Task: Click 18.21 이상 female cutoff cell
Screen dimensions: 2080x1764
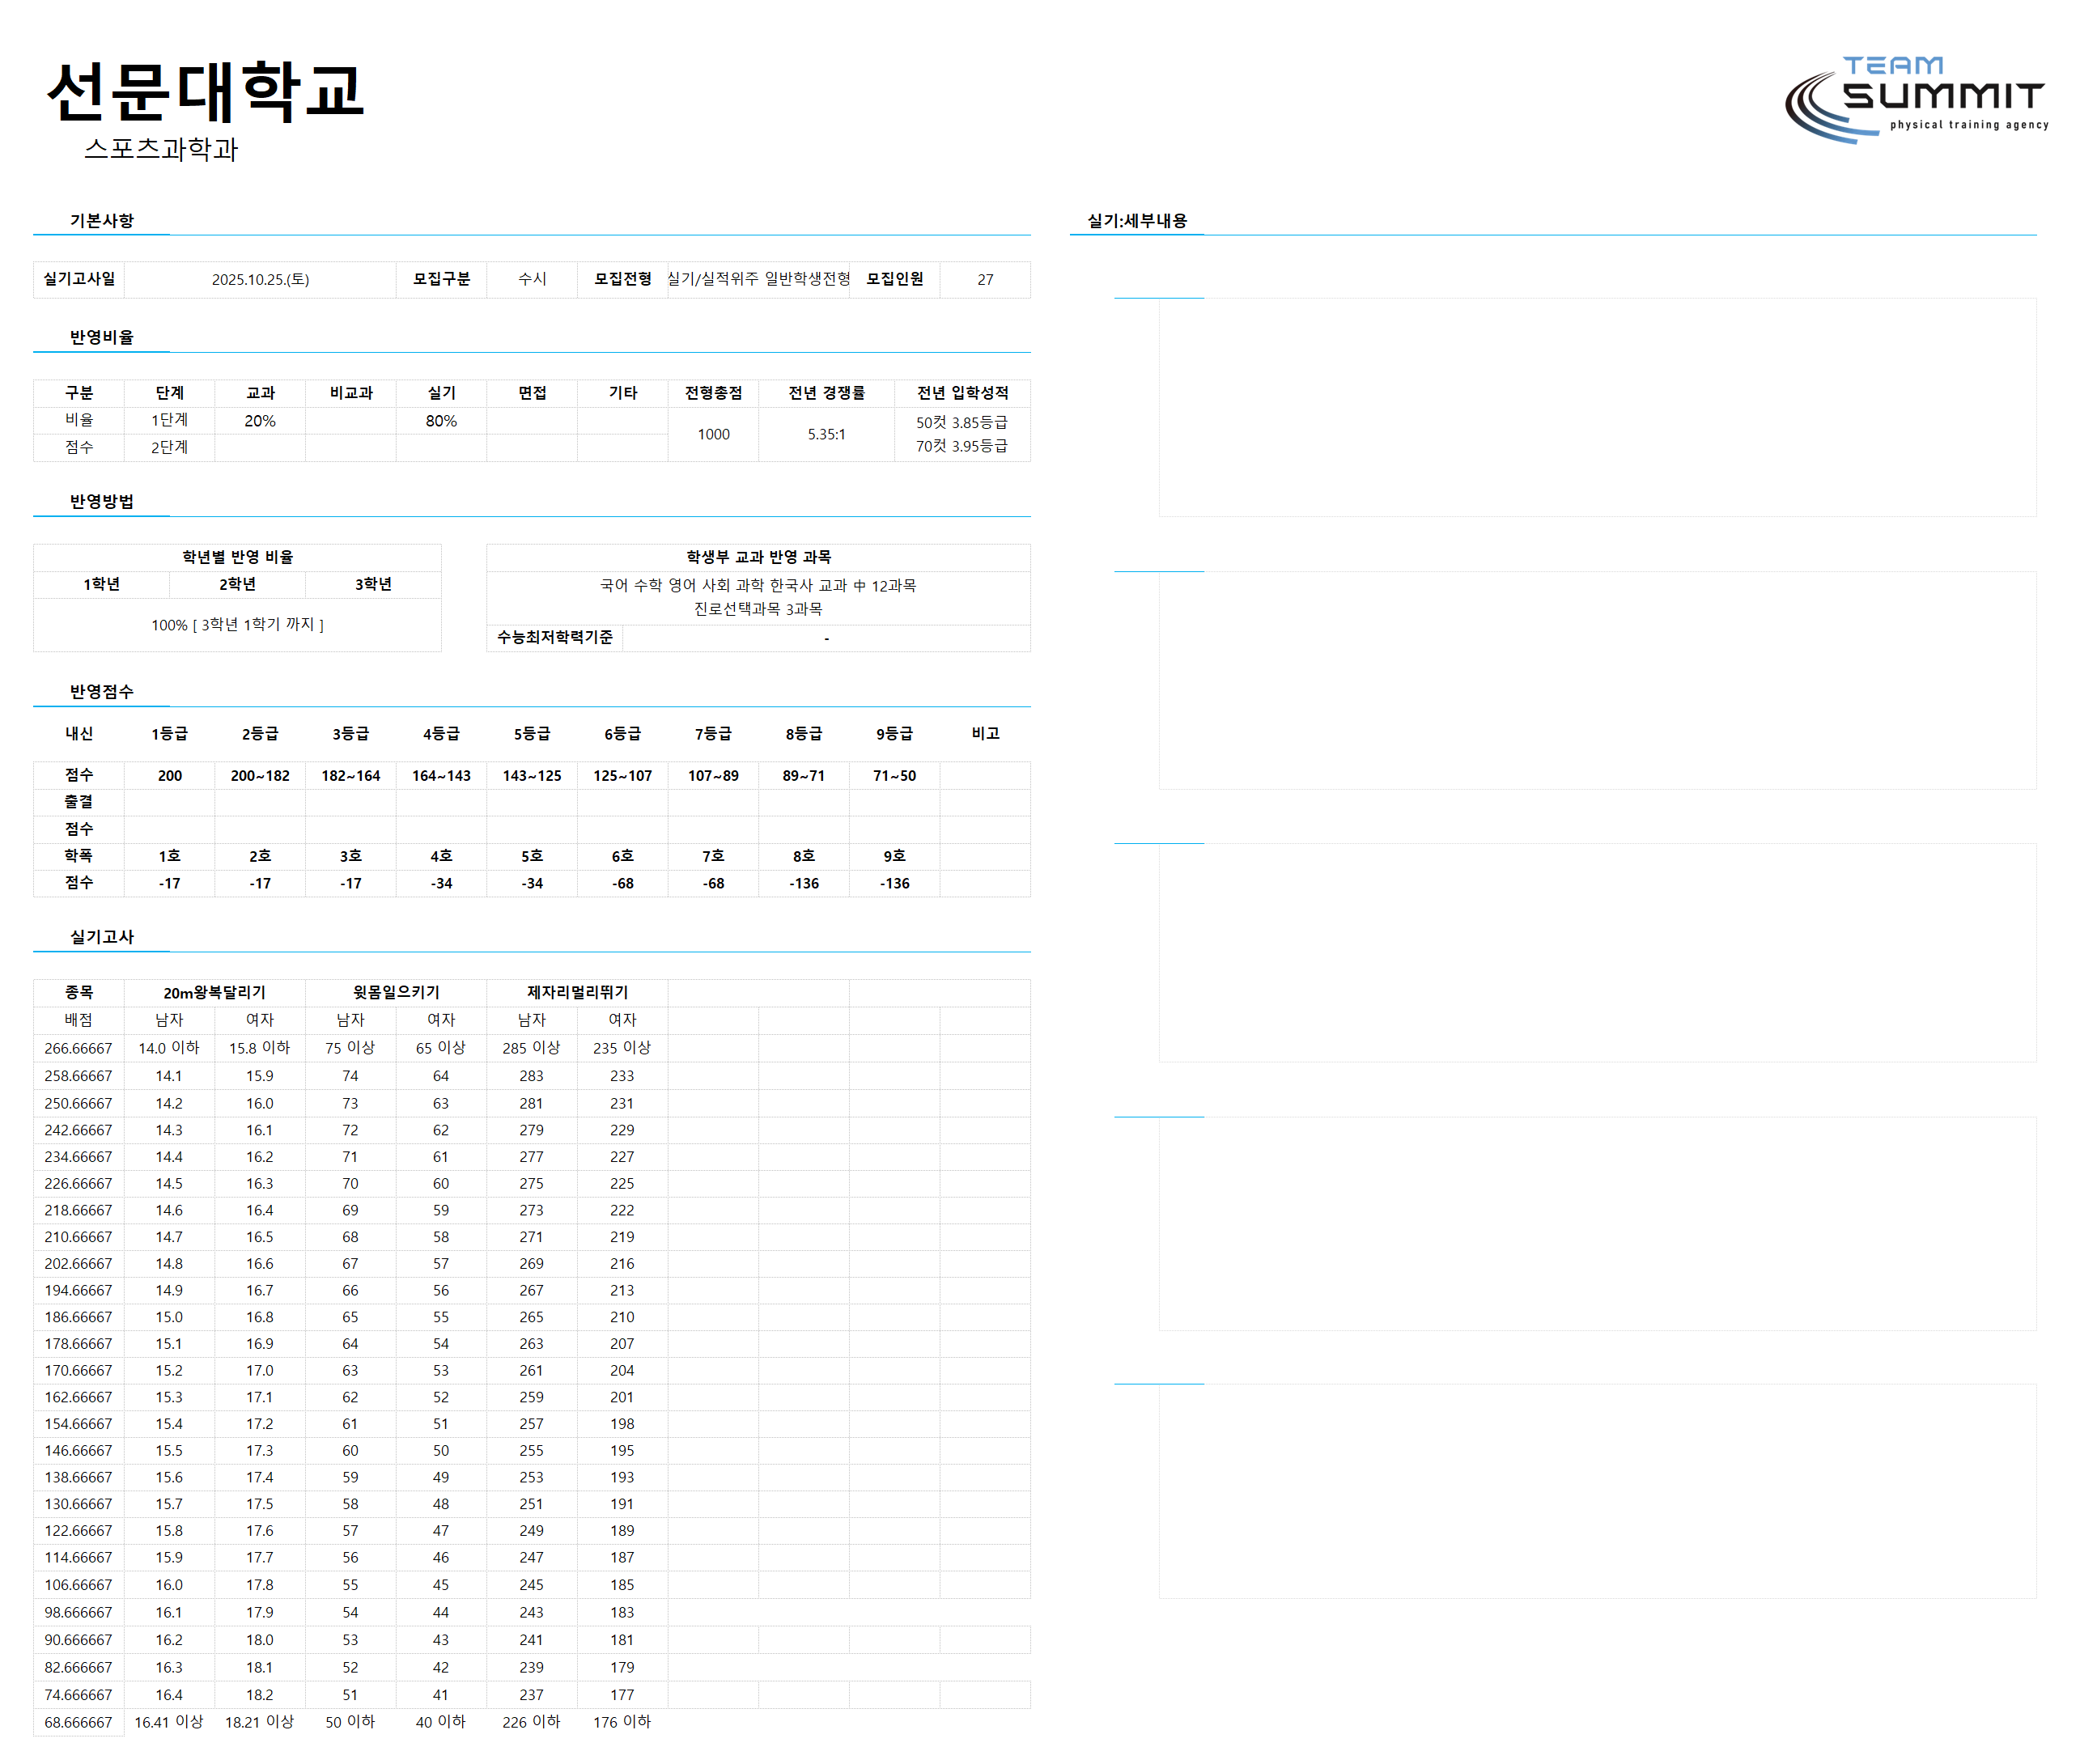Action: [259, 1722]
